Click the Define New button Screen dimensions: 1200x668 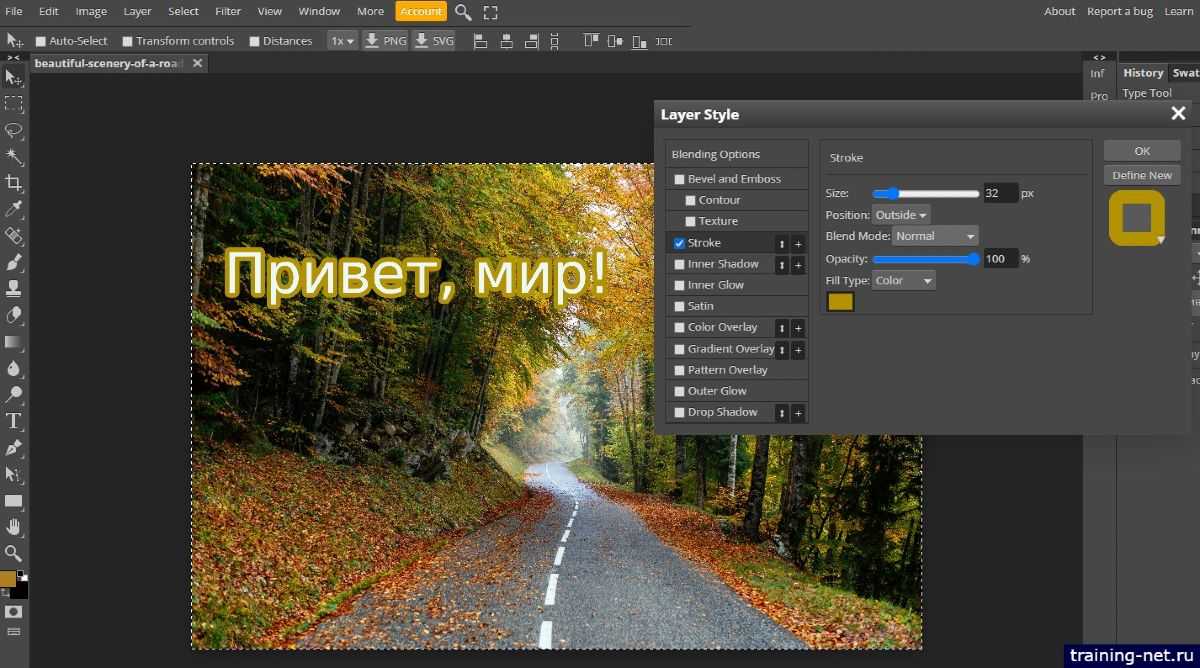(x=1142, y=175)
